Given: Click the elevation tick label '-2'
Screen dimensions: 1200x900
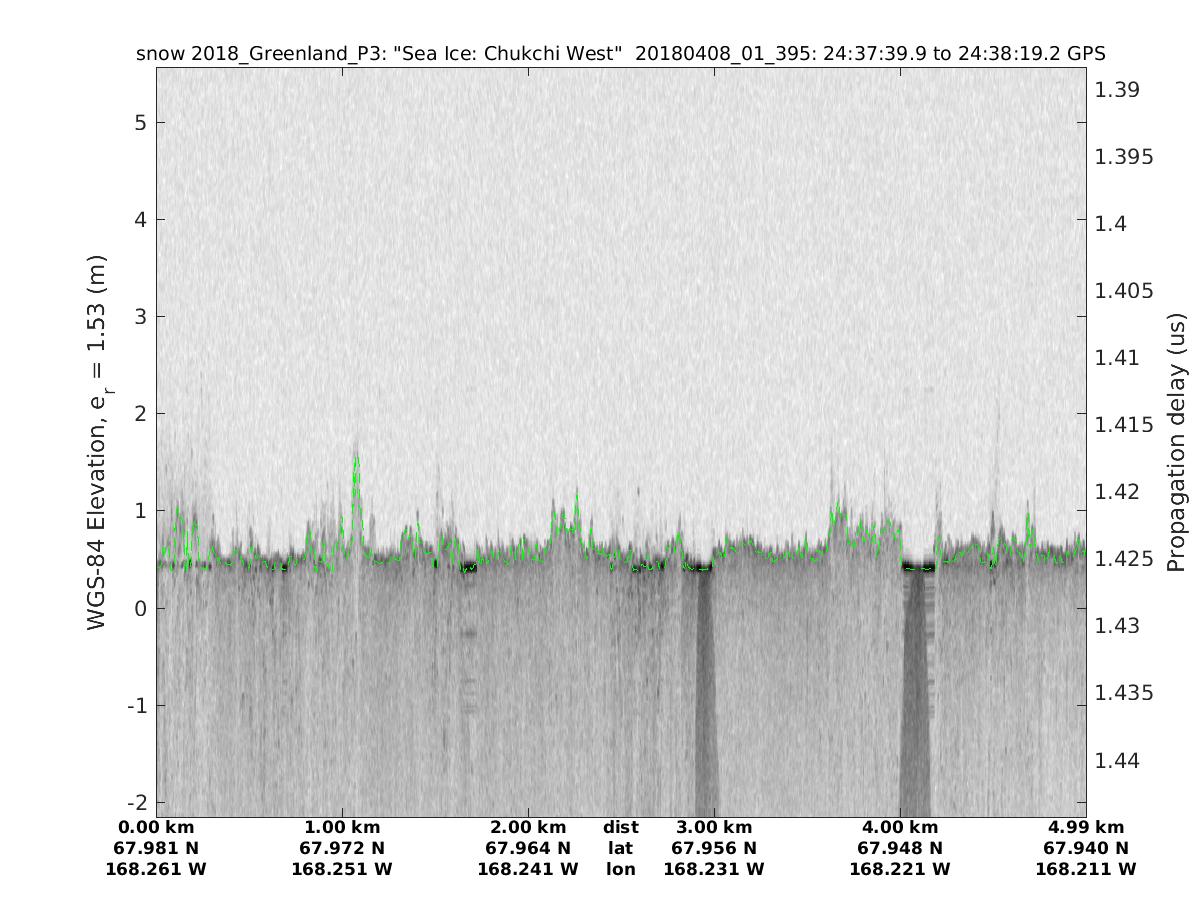Looking at the screenshot, I should [x=137, y=803].
